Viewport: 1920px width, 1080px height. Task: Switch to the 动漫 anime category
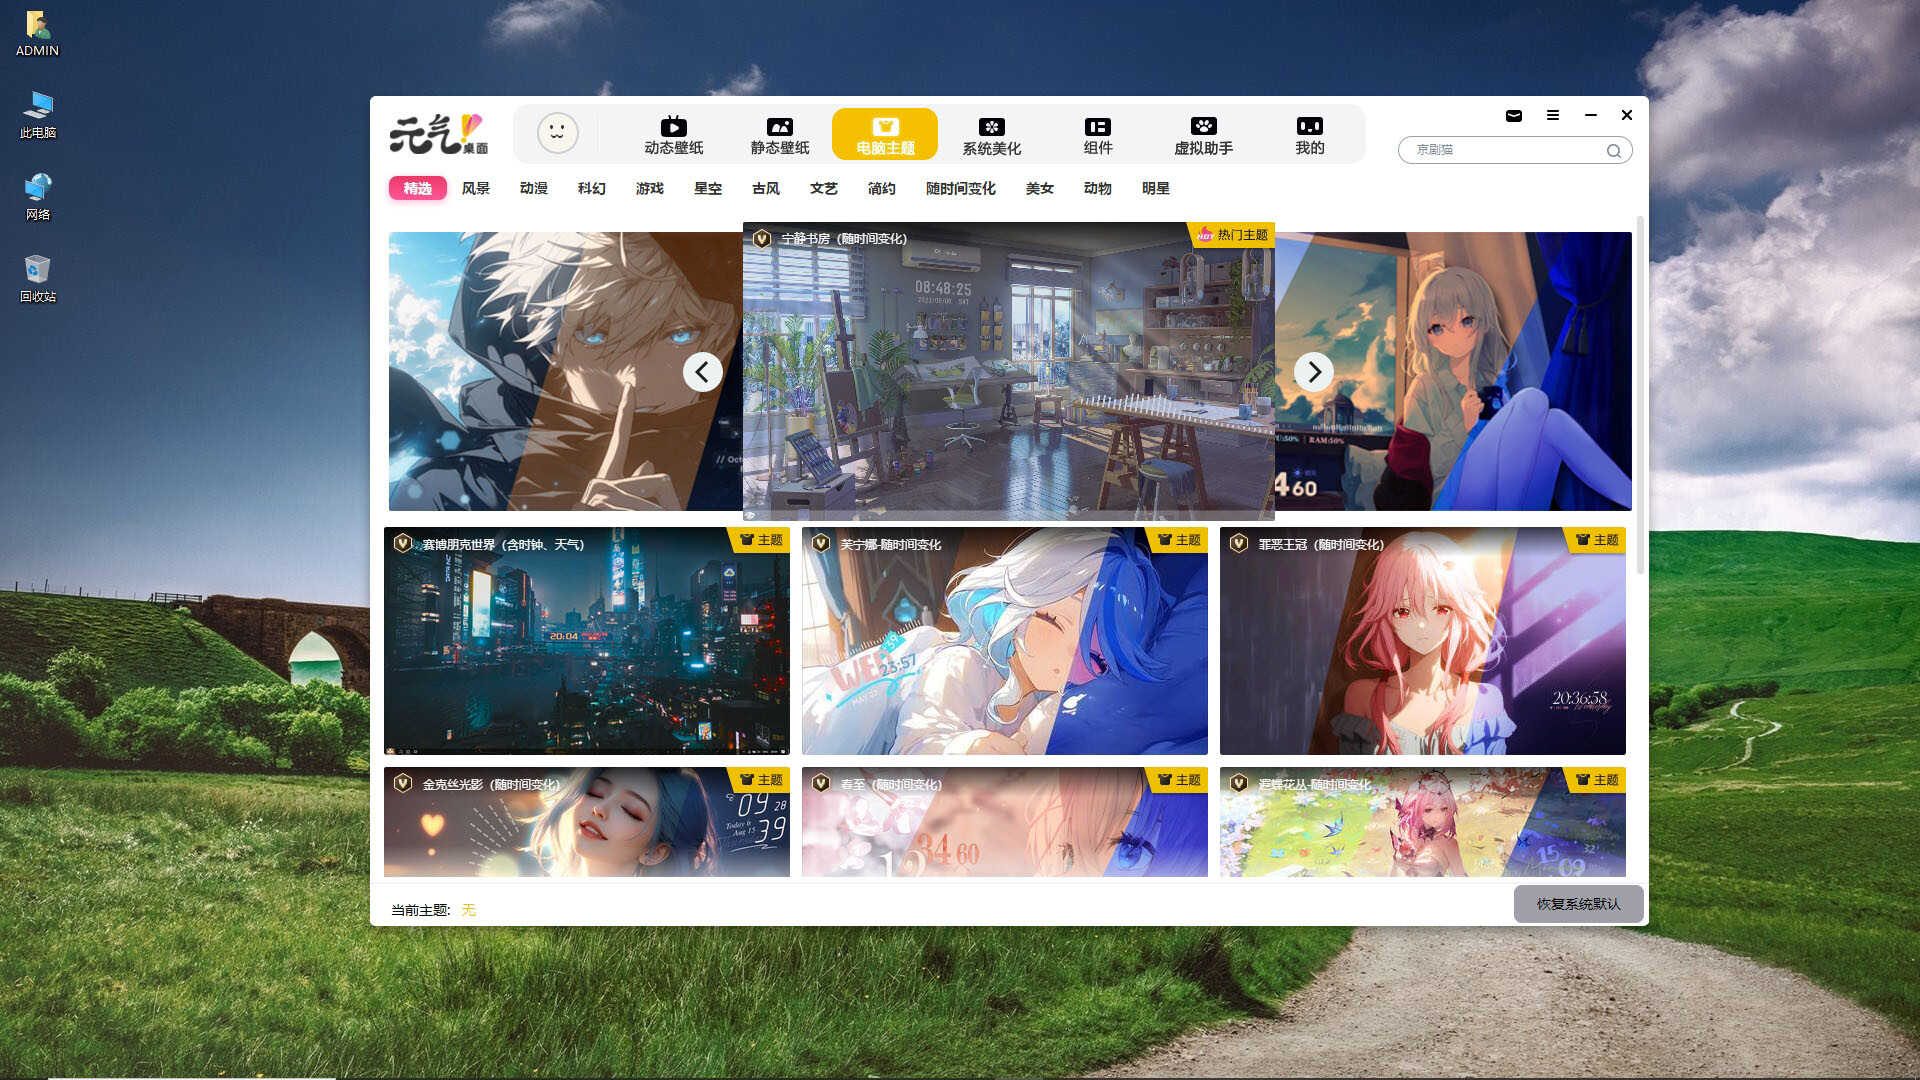[533, 188]
